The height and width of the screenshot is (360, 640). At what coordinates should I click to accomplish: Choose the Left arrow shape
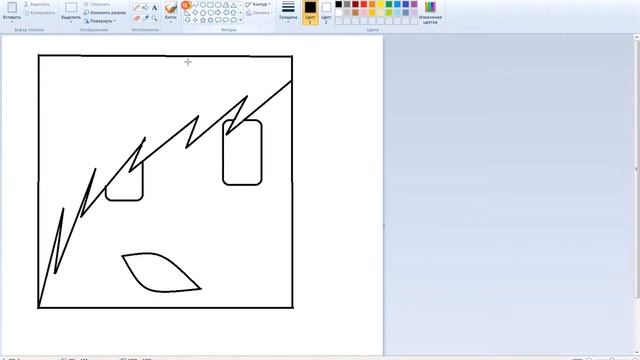click(x=226, y=13)
